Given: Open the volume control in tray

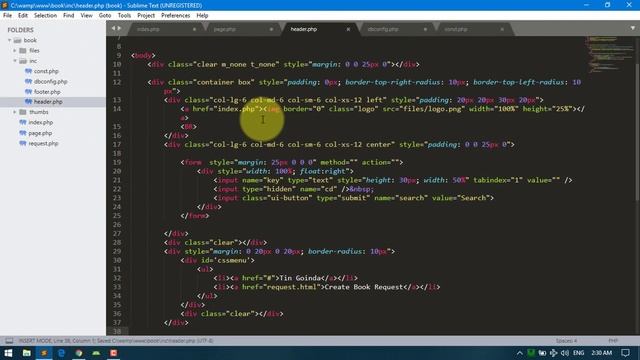Looking at the screenshot, I should [x=564, y=353].
